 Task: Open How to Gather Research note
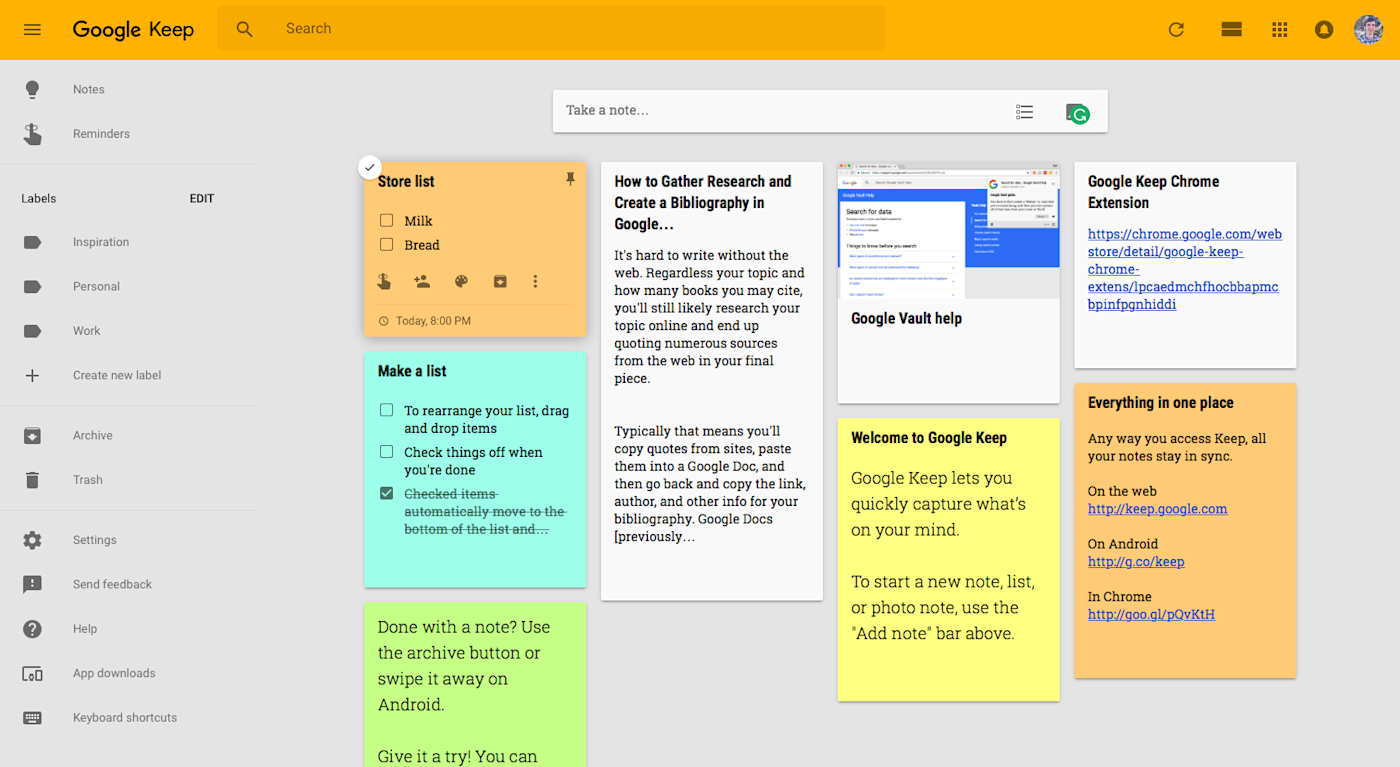click(711, 381)
